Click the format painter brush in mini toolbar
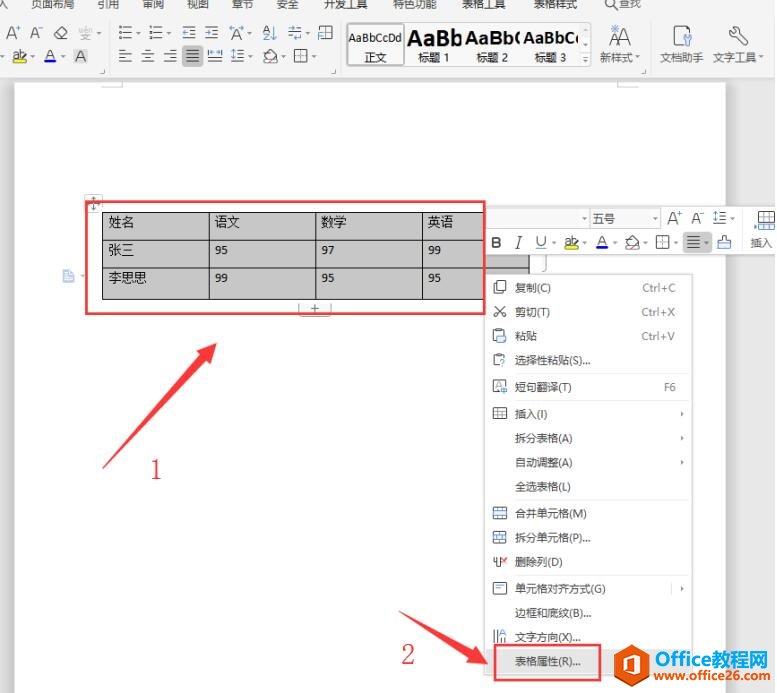 pyautogui.click(x=724, y=242)
